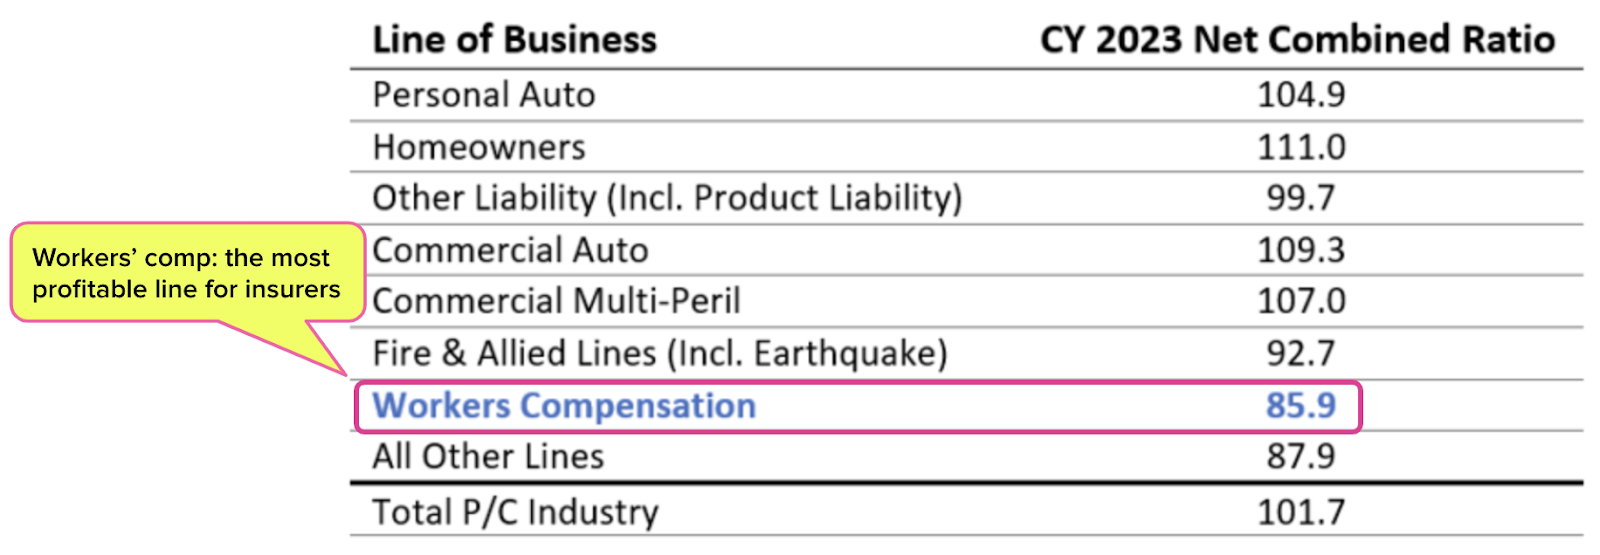The image size is (1600, 555).
Task: Click the 107.0 ratio value
Action: [1300, 301]
